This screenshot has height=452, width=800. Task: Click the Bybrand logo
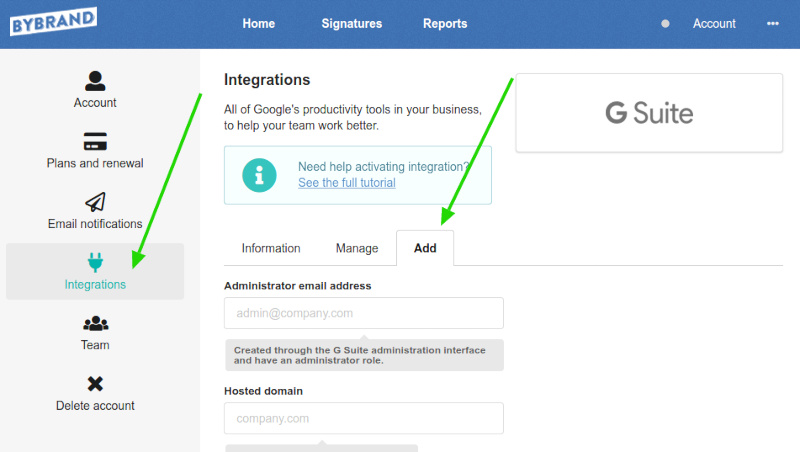click(x=53, y=21)
